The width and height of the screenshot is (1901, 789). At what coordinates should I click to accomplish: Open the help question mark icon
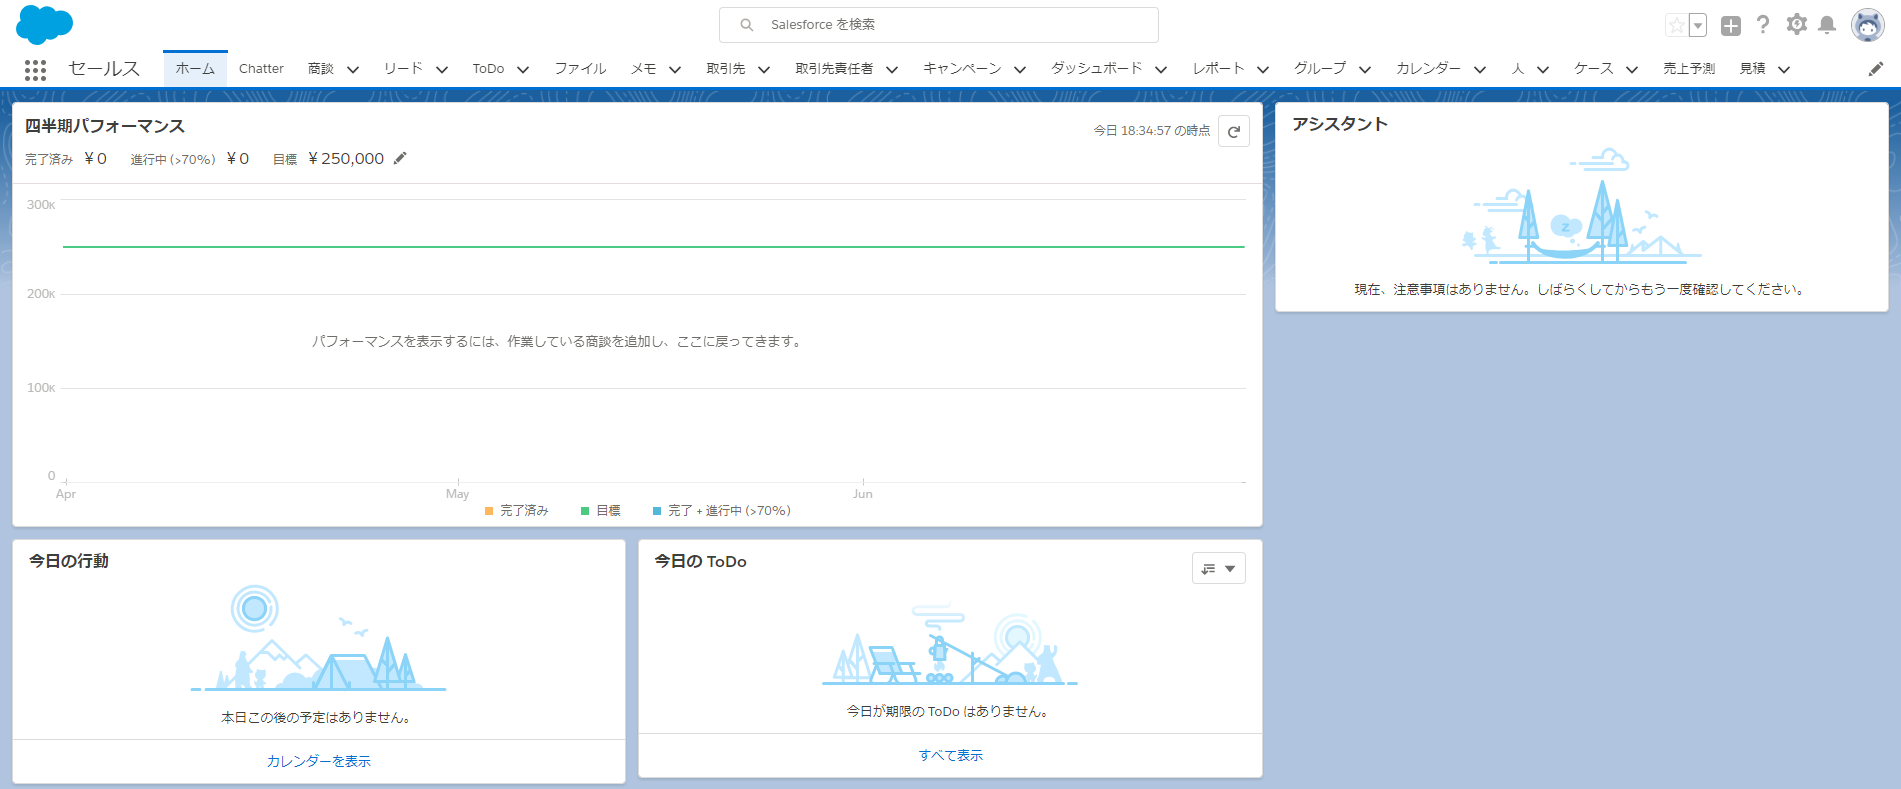[x=1763, y=25]
